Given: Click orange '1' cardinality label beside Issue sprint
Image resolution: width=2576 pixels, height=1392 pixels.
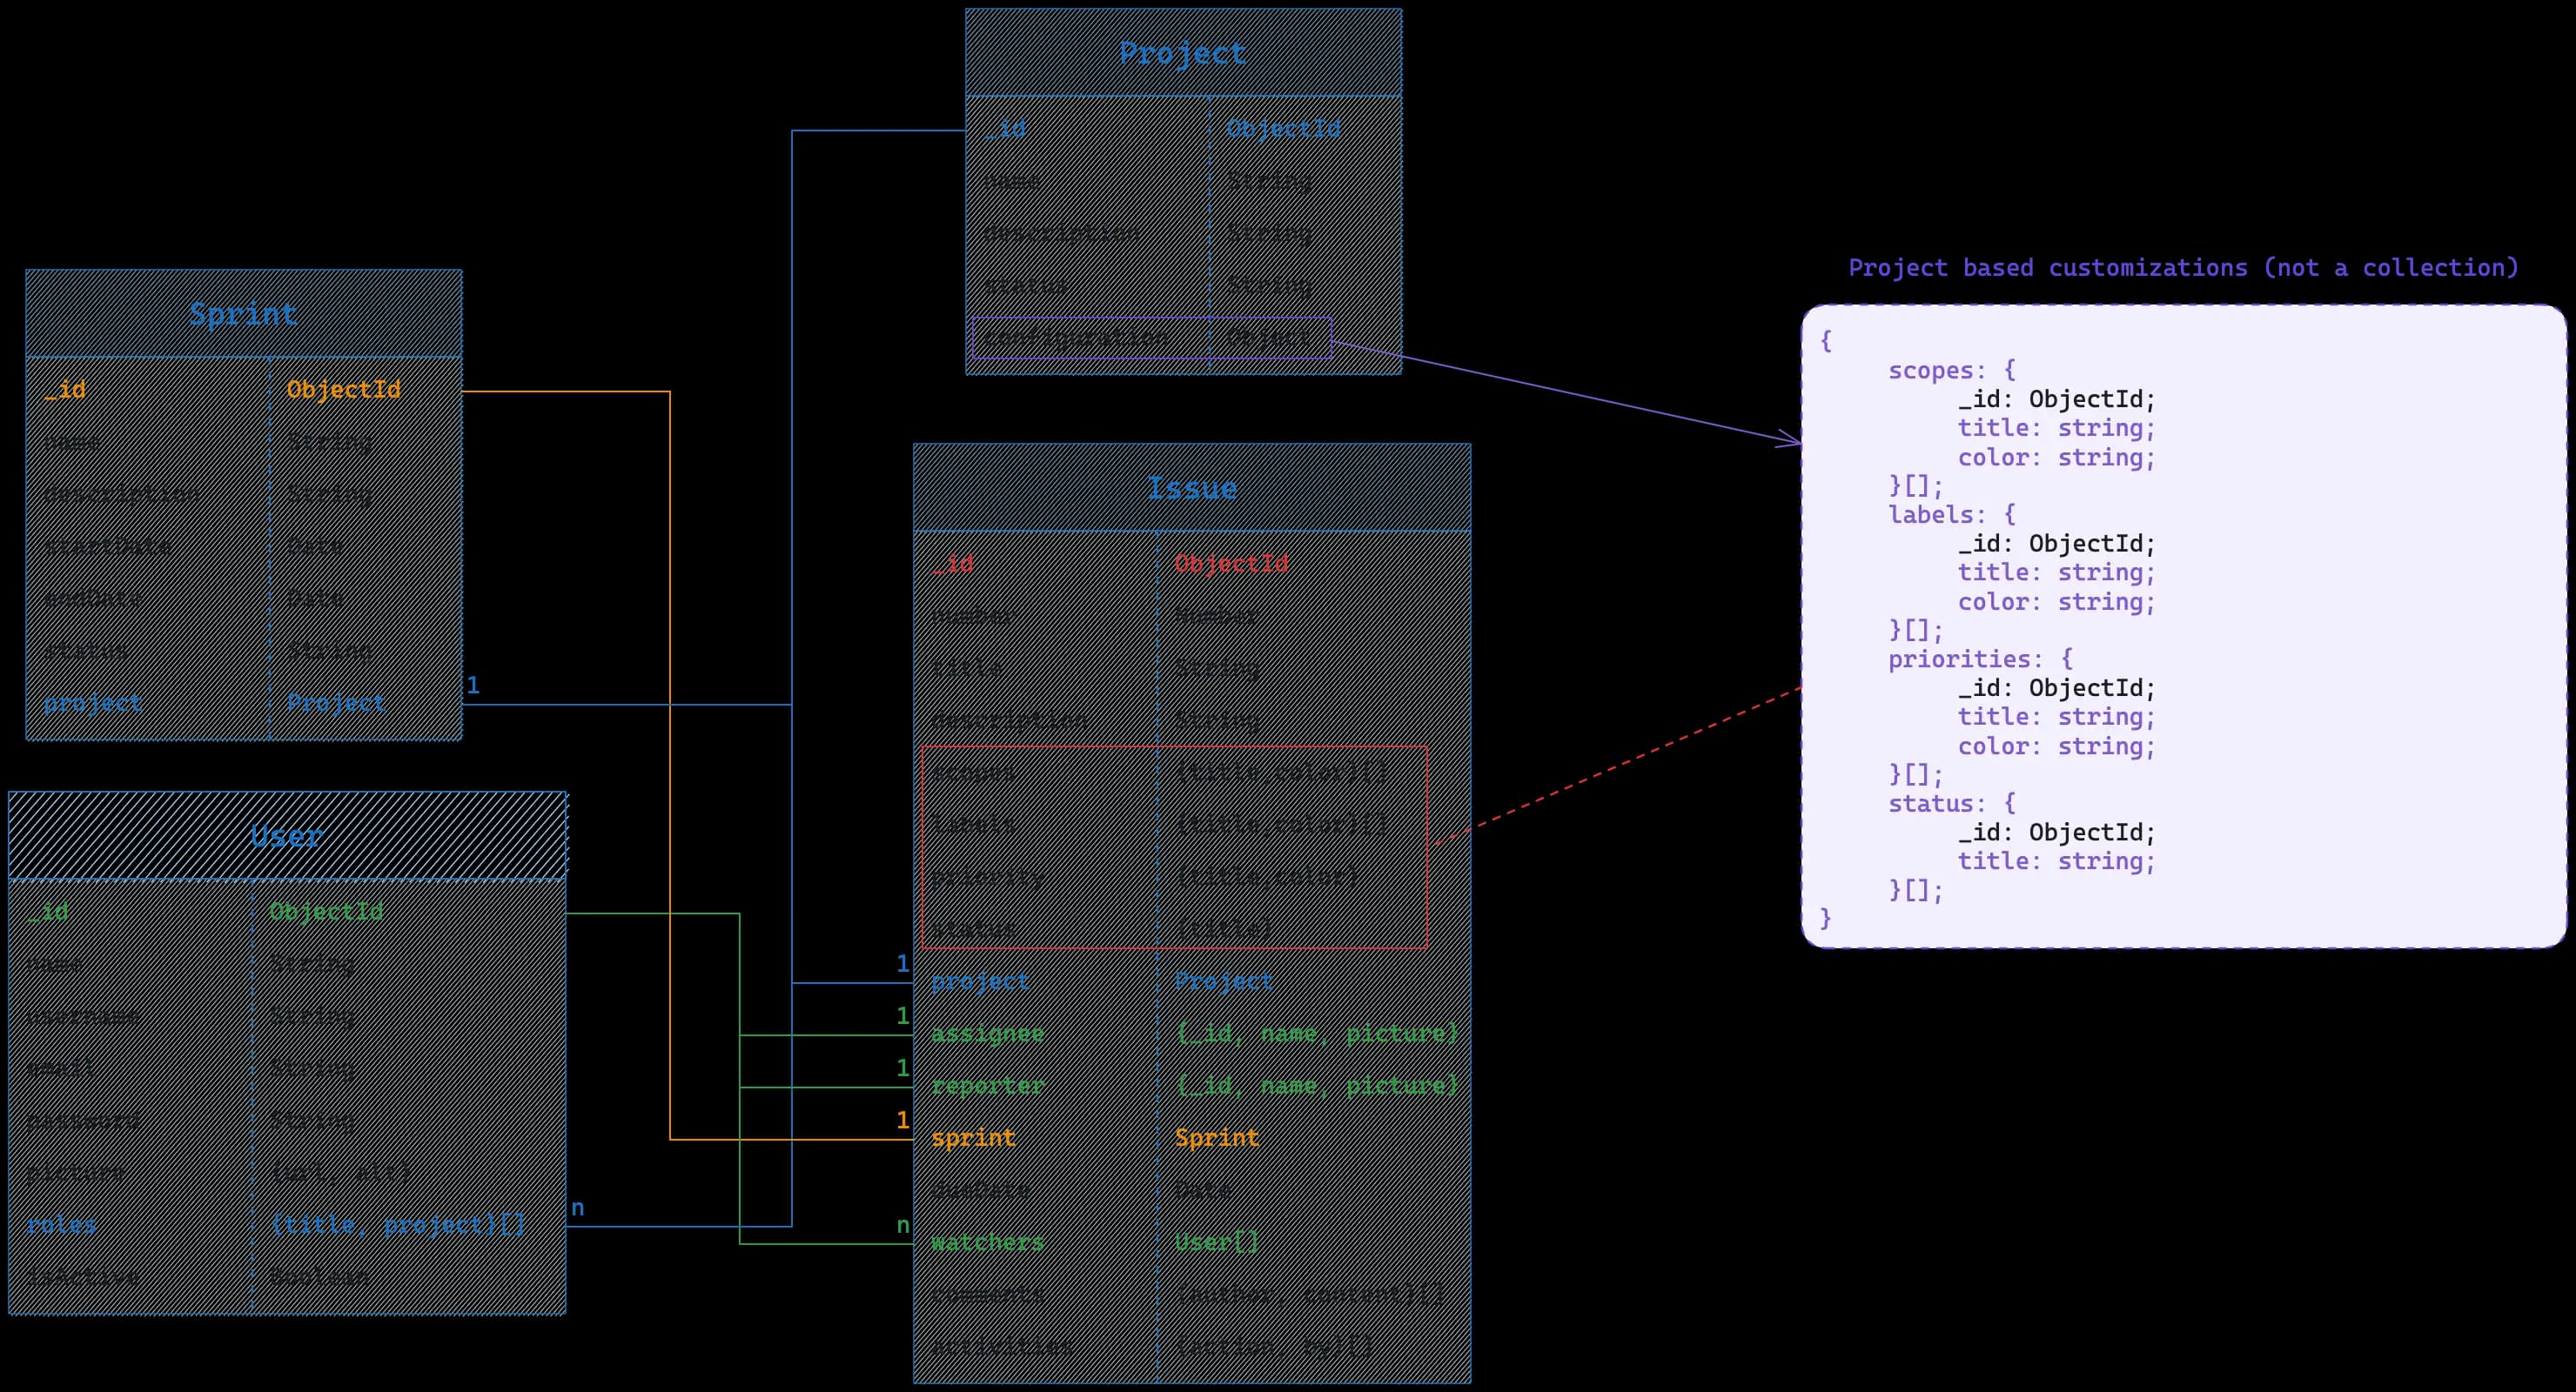Looking at the screenshot, I should point(902,1120).
